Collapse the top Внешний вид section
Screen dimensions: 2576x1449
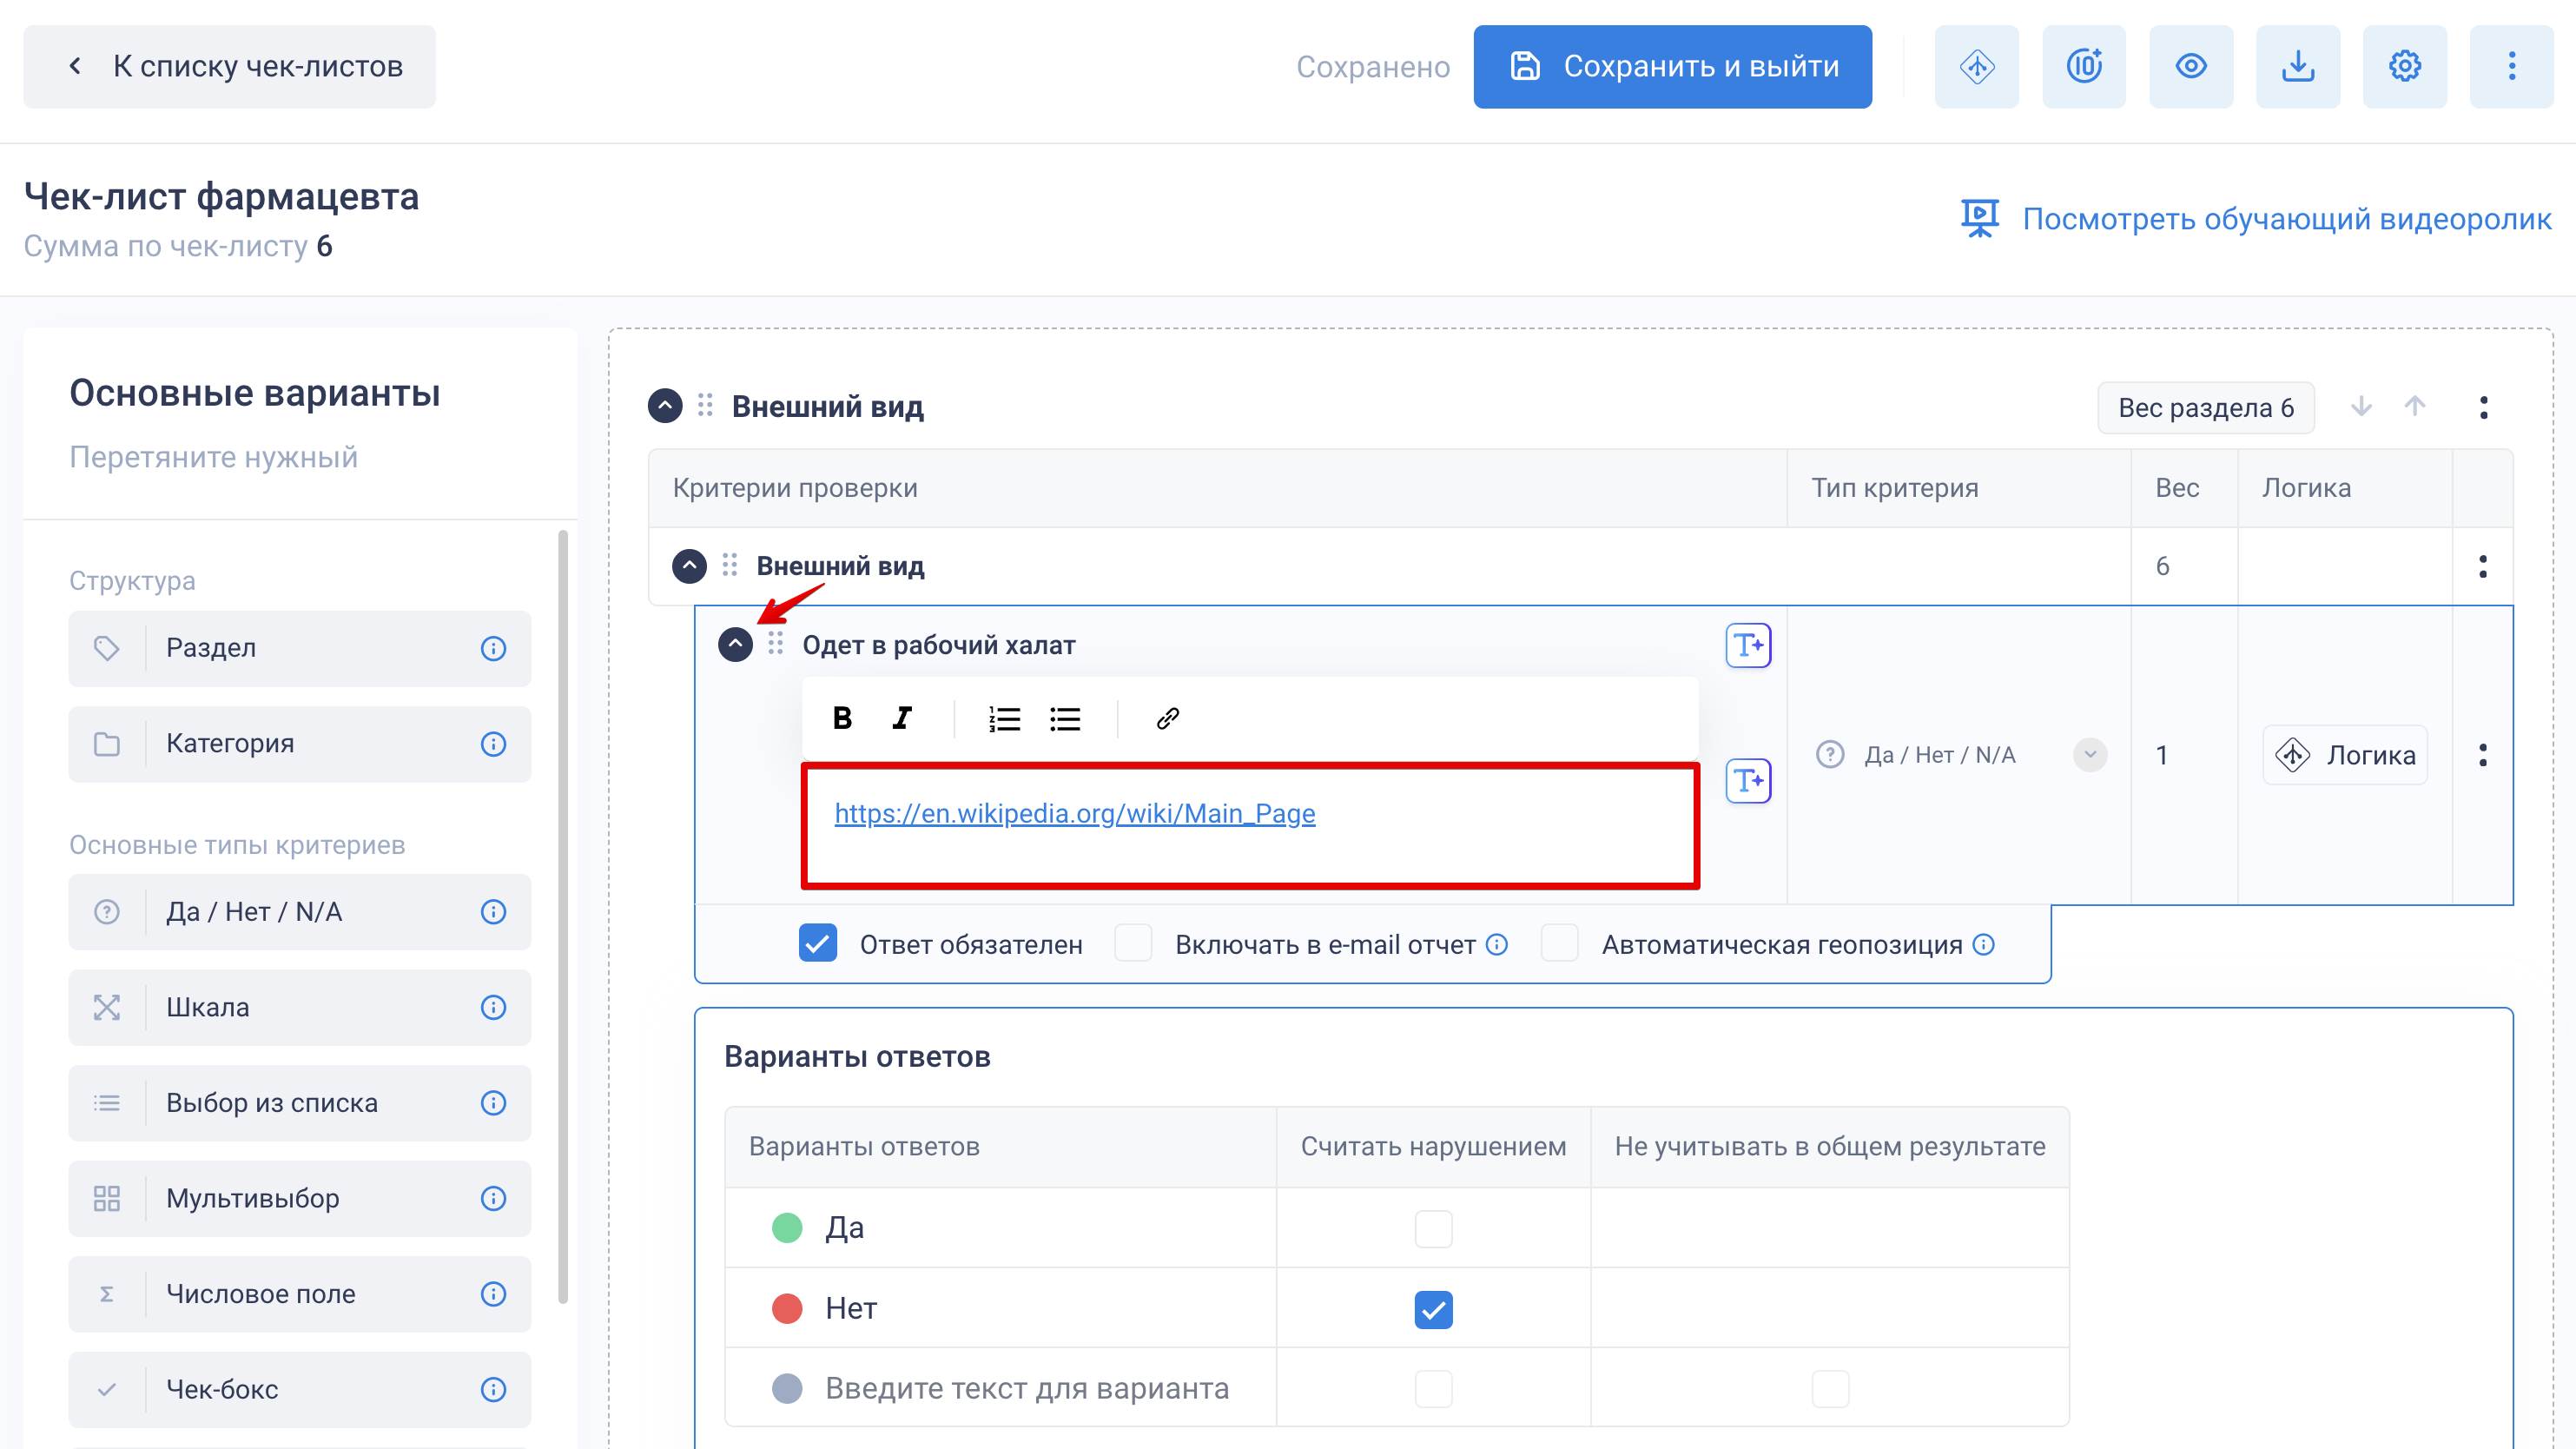point(665,406)
